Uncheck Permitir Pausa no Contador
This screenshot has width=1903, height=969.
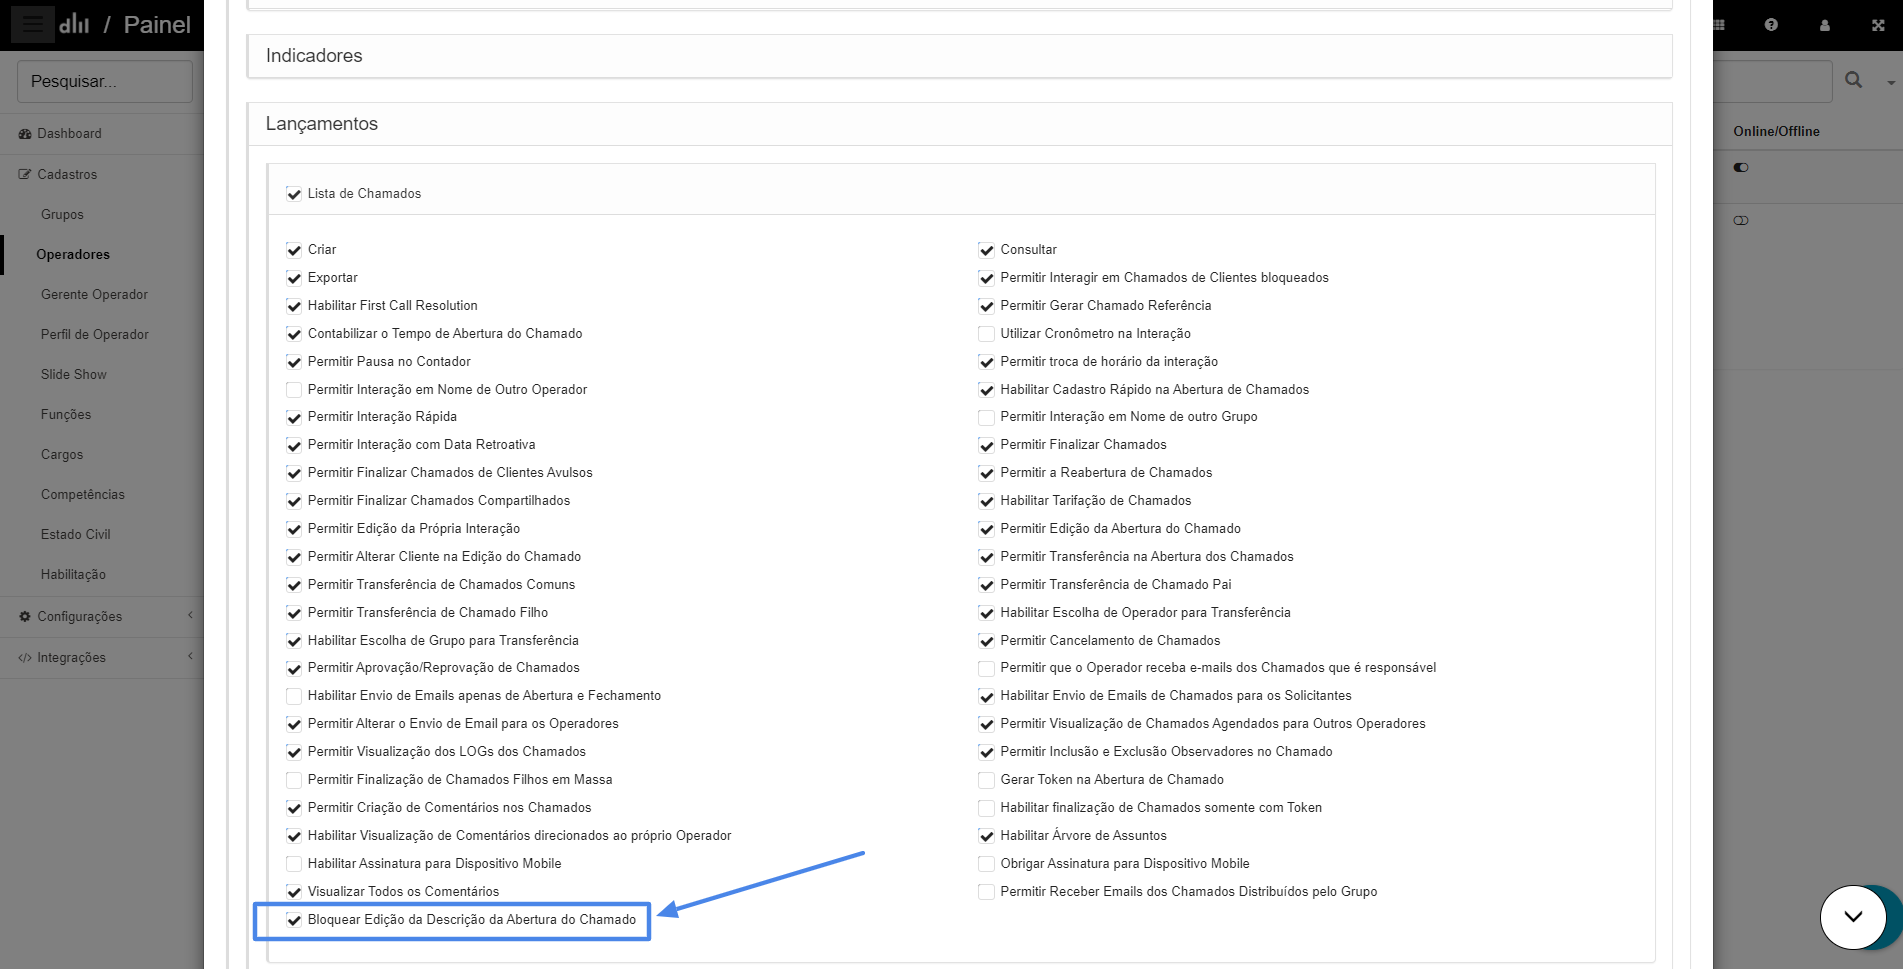[x=294, y=362]
